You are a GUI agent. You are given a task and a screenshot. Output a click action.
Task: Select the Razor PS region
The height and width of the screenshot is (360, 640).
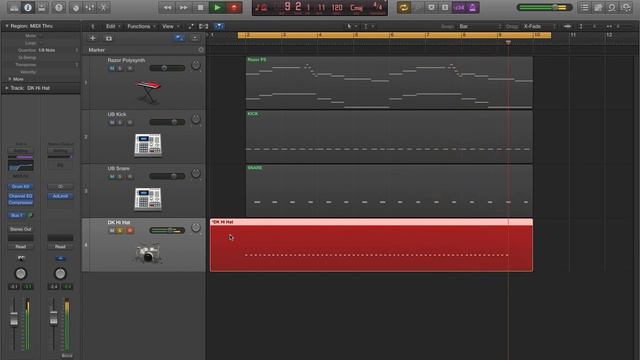pos(389,83)
